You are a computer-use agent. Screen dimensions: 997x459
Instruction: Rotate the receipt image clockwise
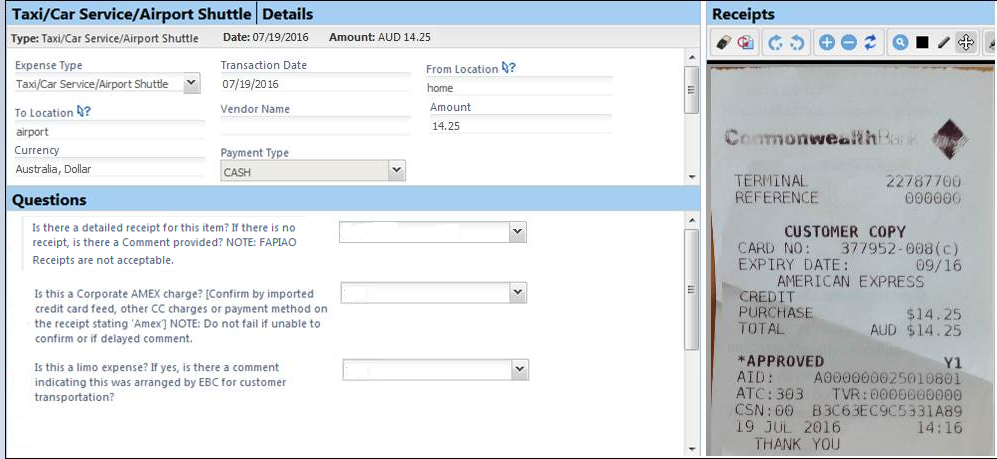tap(775, 43)
